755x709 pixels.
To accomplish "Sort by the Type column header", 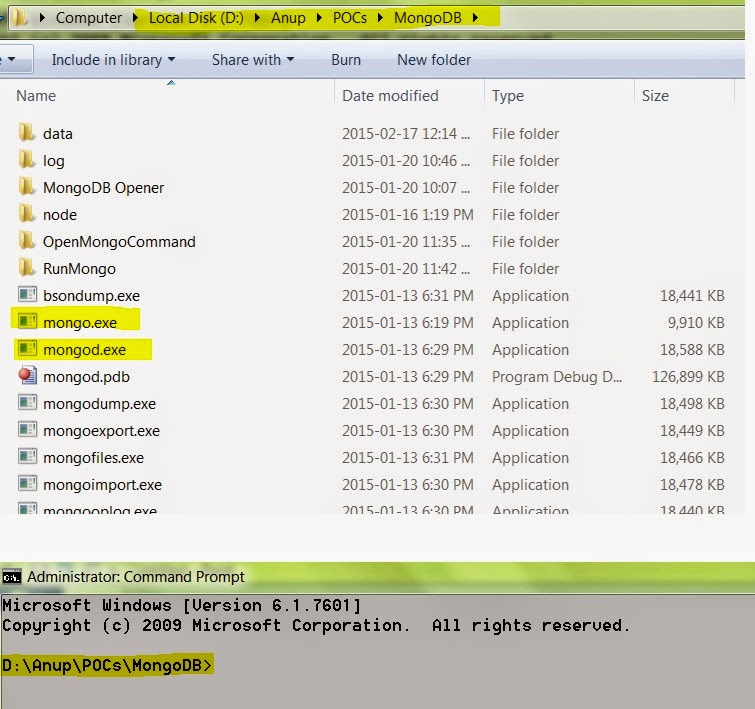I will pyautogui.click(x=508, y=96).
